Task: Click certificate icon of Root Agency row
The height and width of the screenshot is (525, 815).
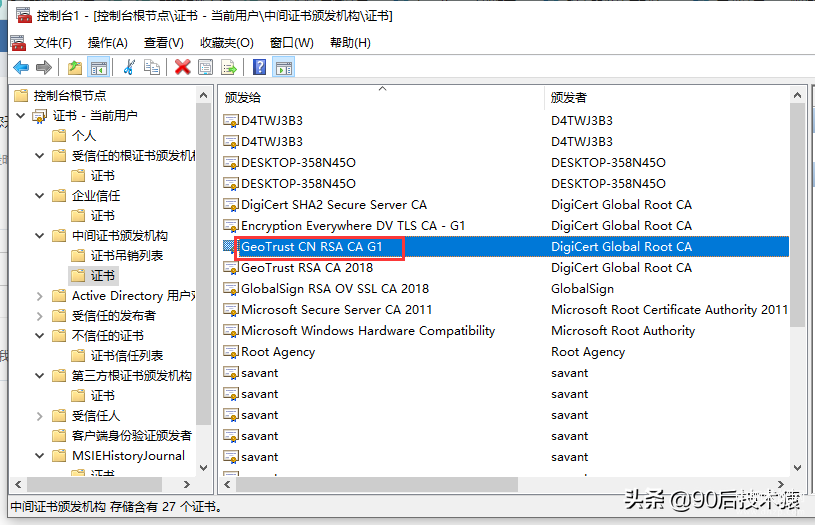Action: coord(230,352)
